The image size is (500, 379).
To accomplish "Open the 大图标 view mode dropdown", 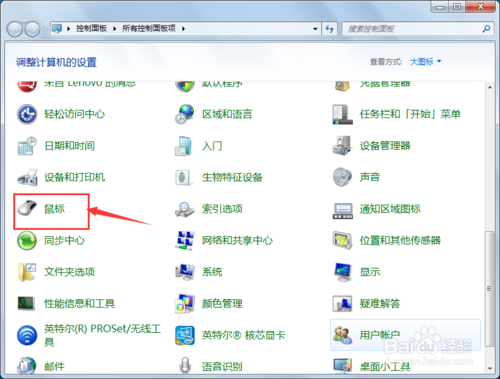I will [x=425, y=61].
